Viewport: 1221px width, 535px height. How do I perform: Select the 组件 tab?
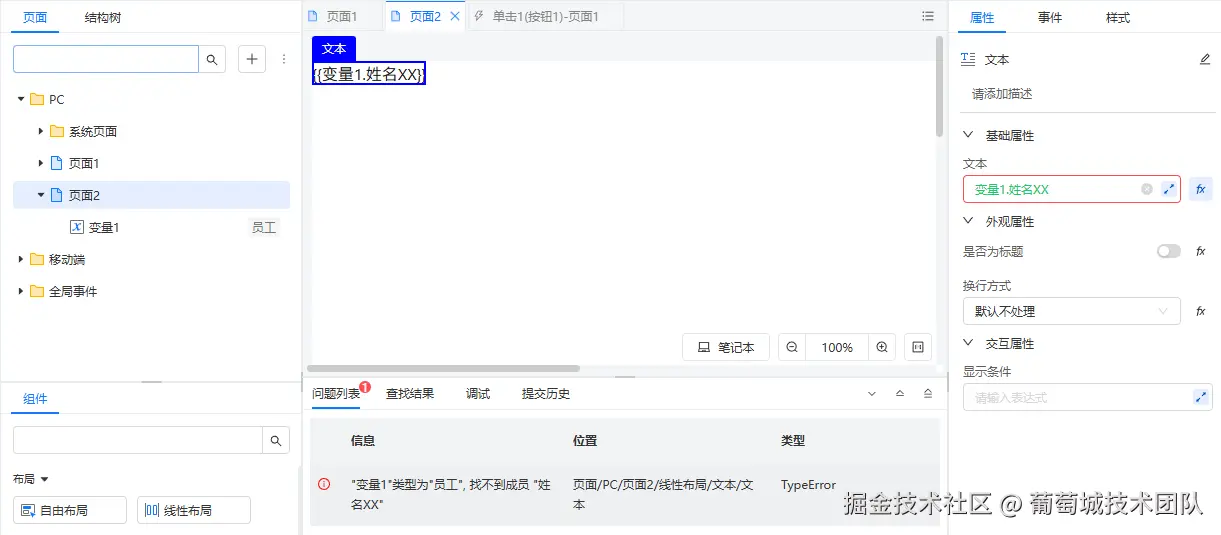click(35, 398)
